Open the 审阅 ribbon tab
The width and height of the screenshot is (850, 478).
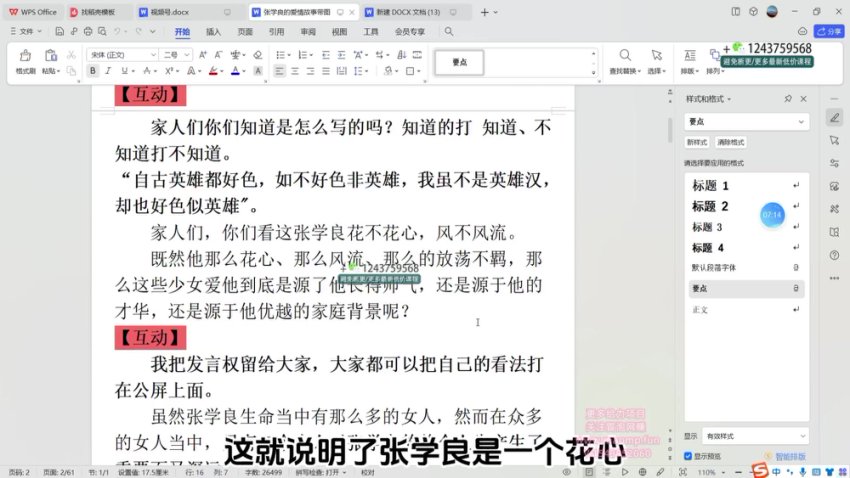[x=308, y=32]
